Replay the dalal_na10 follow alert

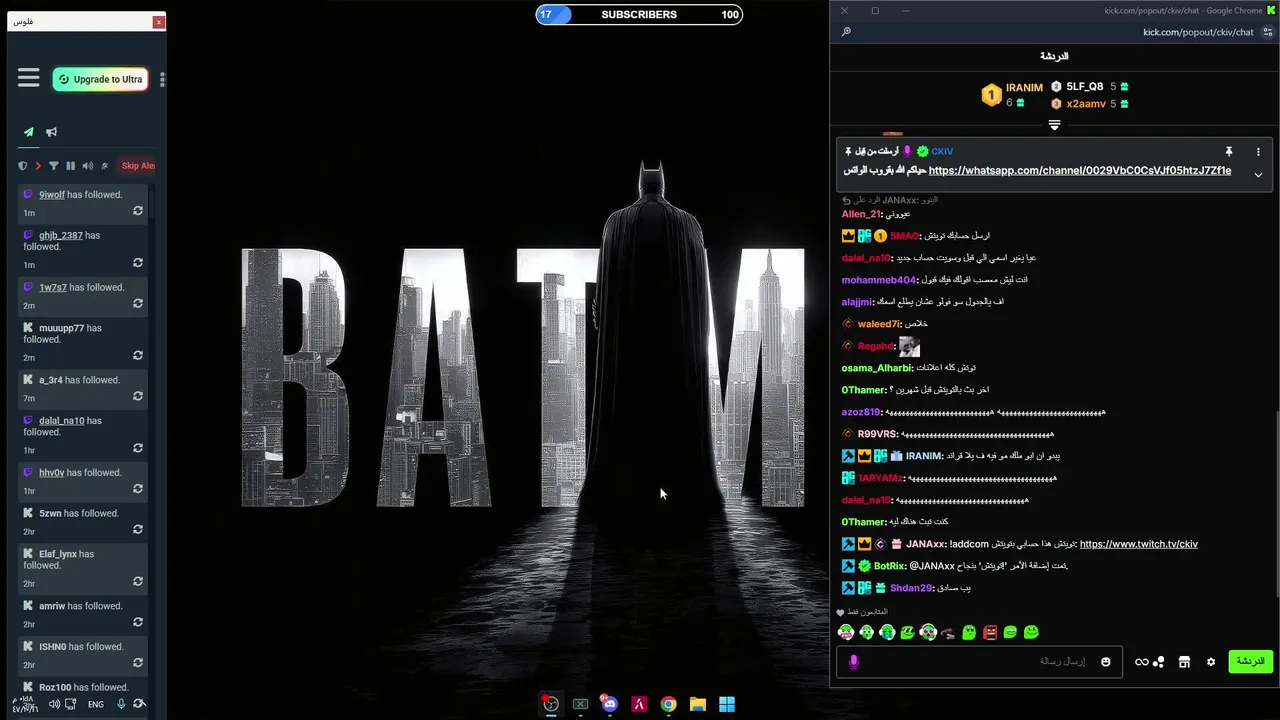138,449
